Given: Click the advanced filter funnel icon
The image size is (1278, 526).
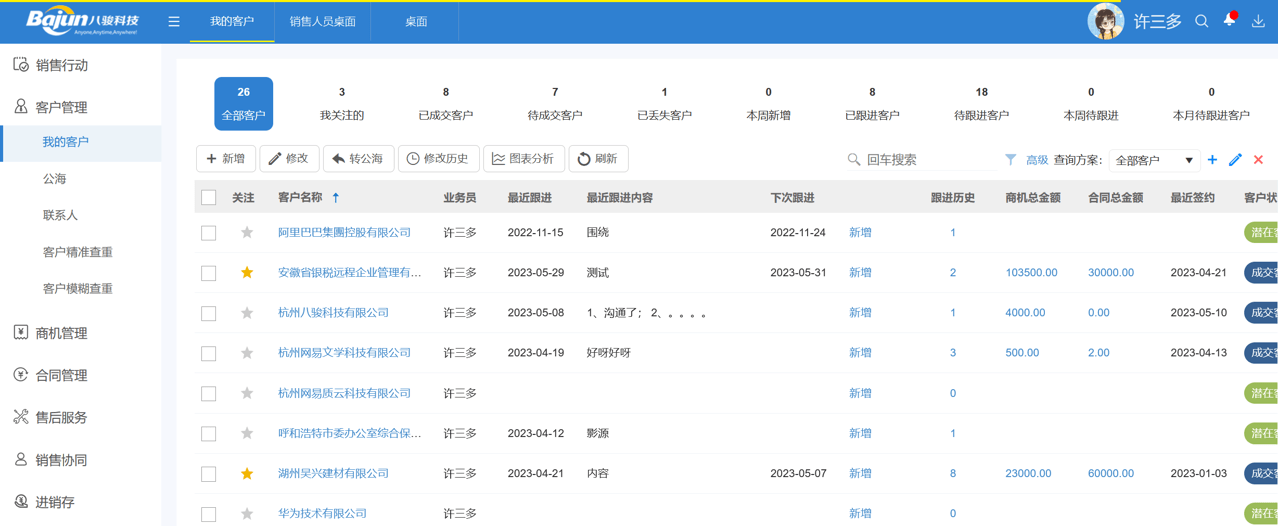Looking at the screenshot, I should 1011,160.
